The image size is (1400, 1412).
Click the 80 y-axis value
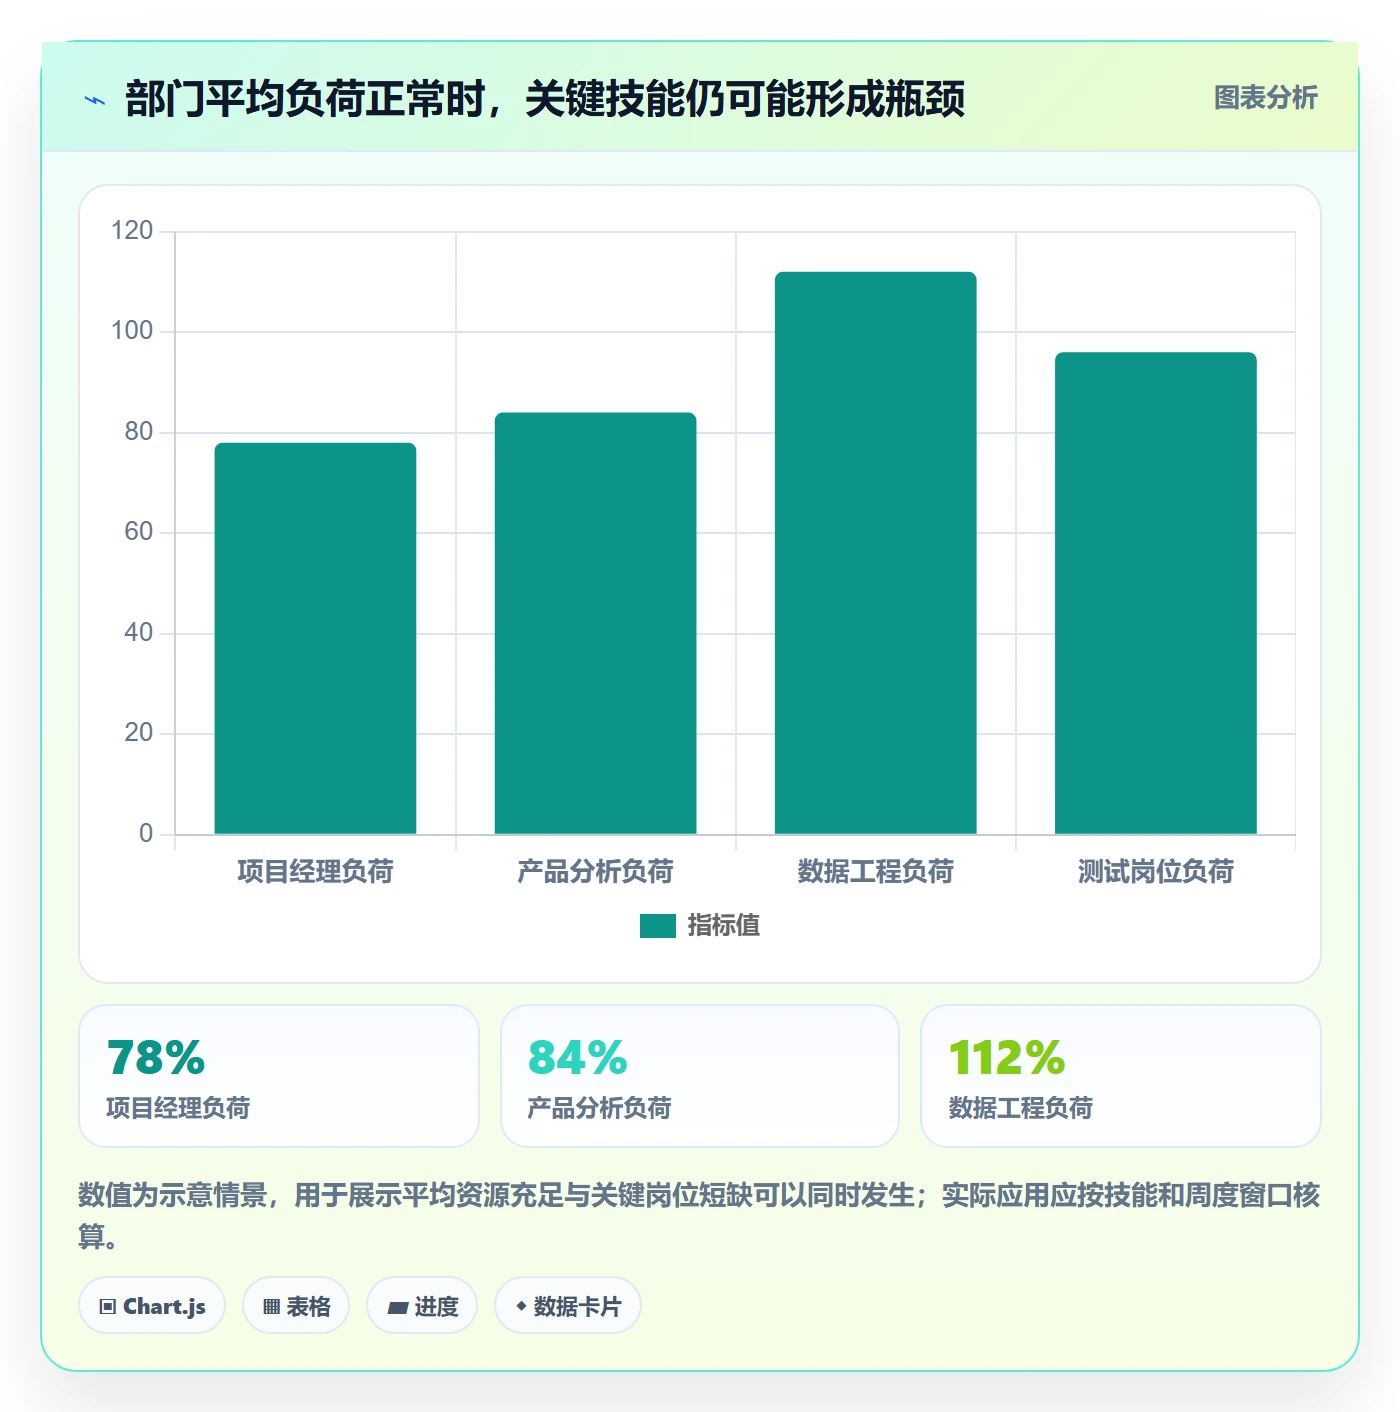(139, 432)
